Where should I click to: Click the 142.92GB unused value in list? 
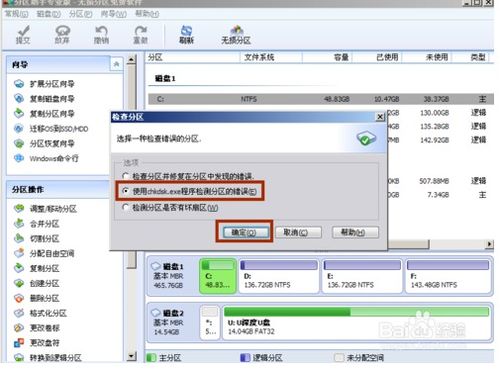point(435,140)
